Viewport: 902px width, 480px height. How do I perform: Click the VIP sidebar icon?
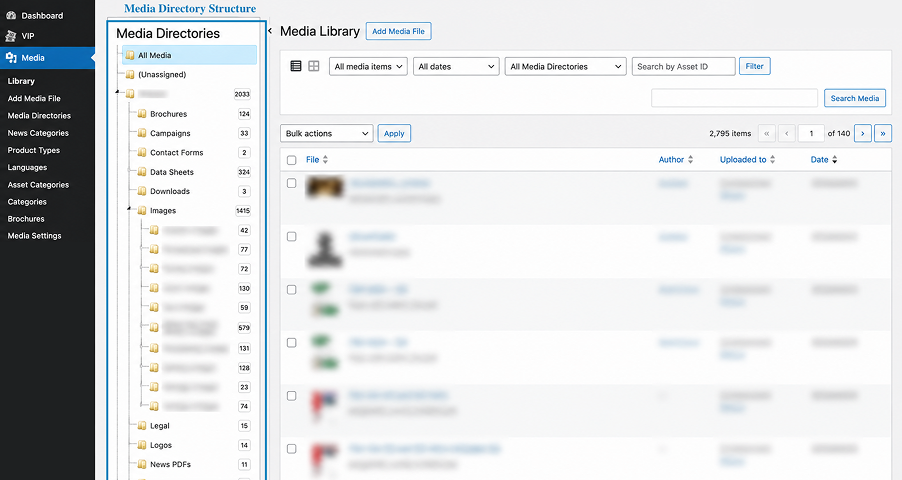[11, 36]
